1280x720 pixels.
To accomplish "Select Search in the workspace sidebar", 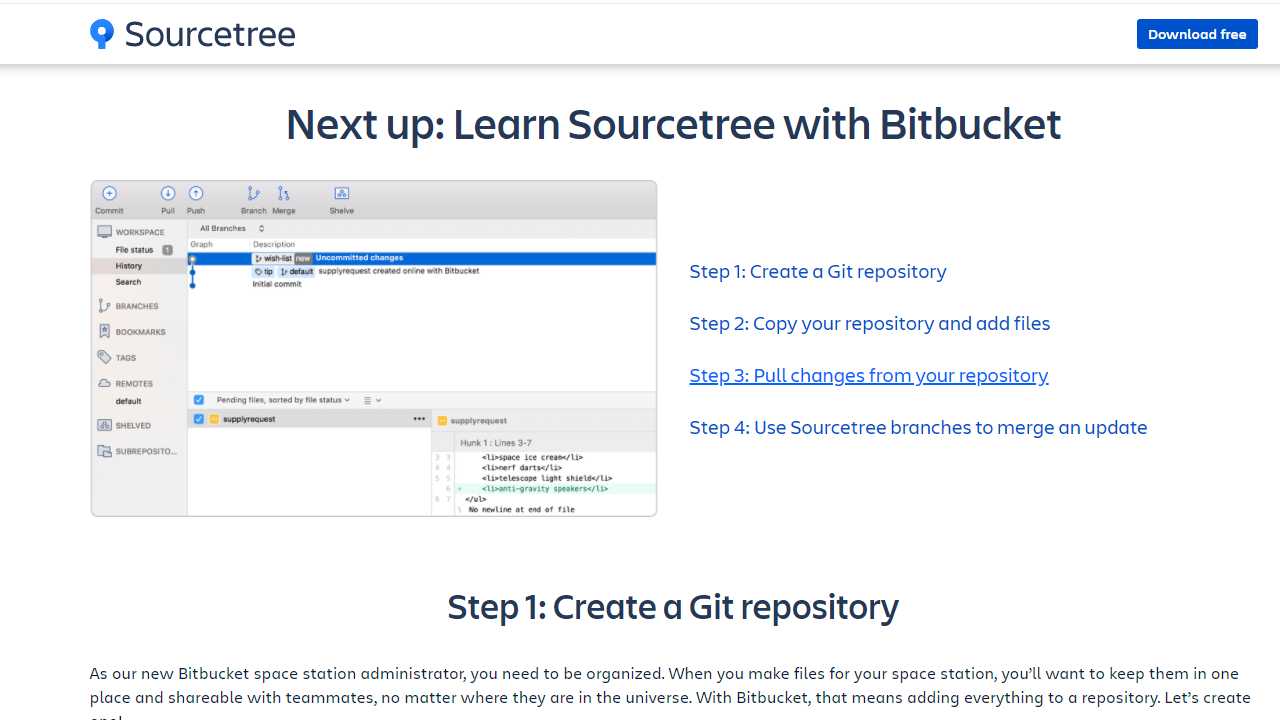I will pyautogui.click(x=129, y=282).
